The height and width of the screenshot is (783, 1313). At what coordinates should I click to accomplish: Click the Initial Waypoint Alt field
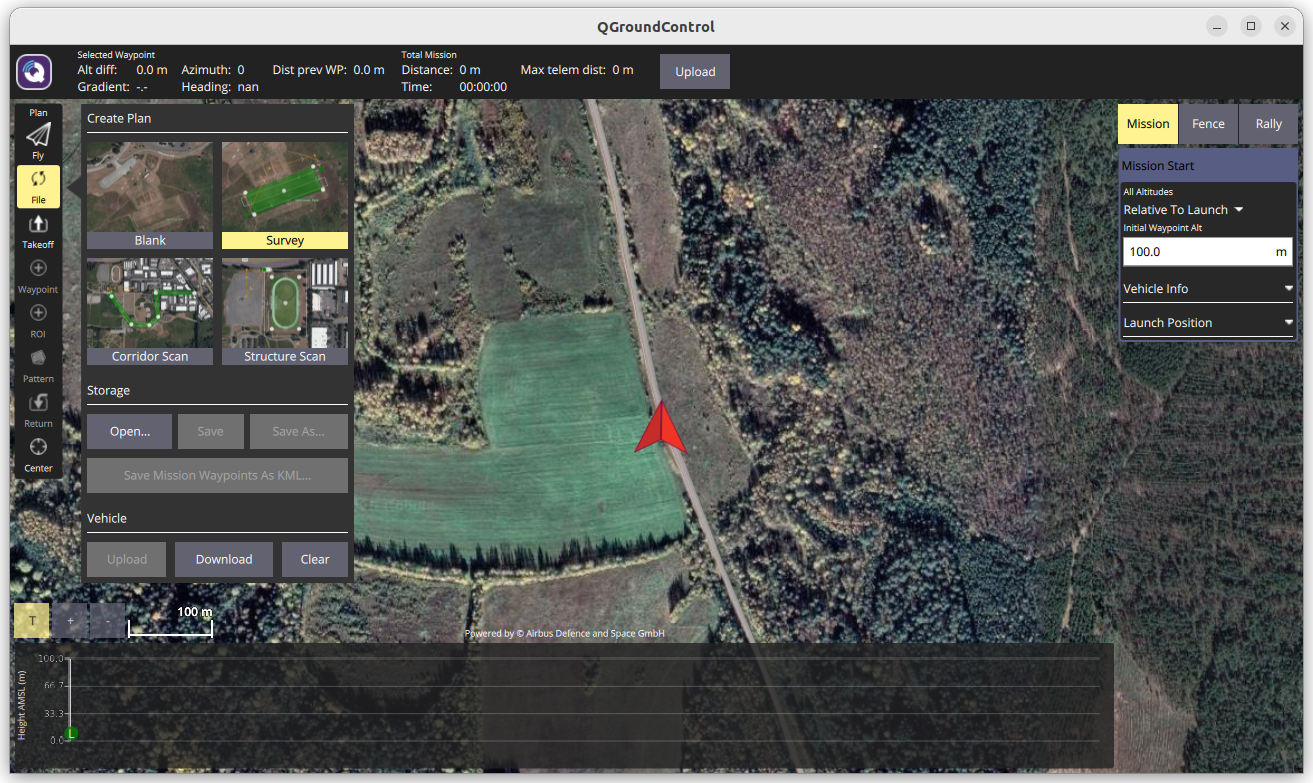[x=1197, y=252]
